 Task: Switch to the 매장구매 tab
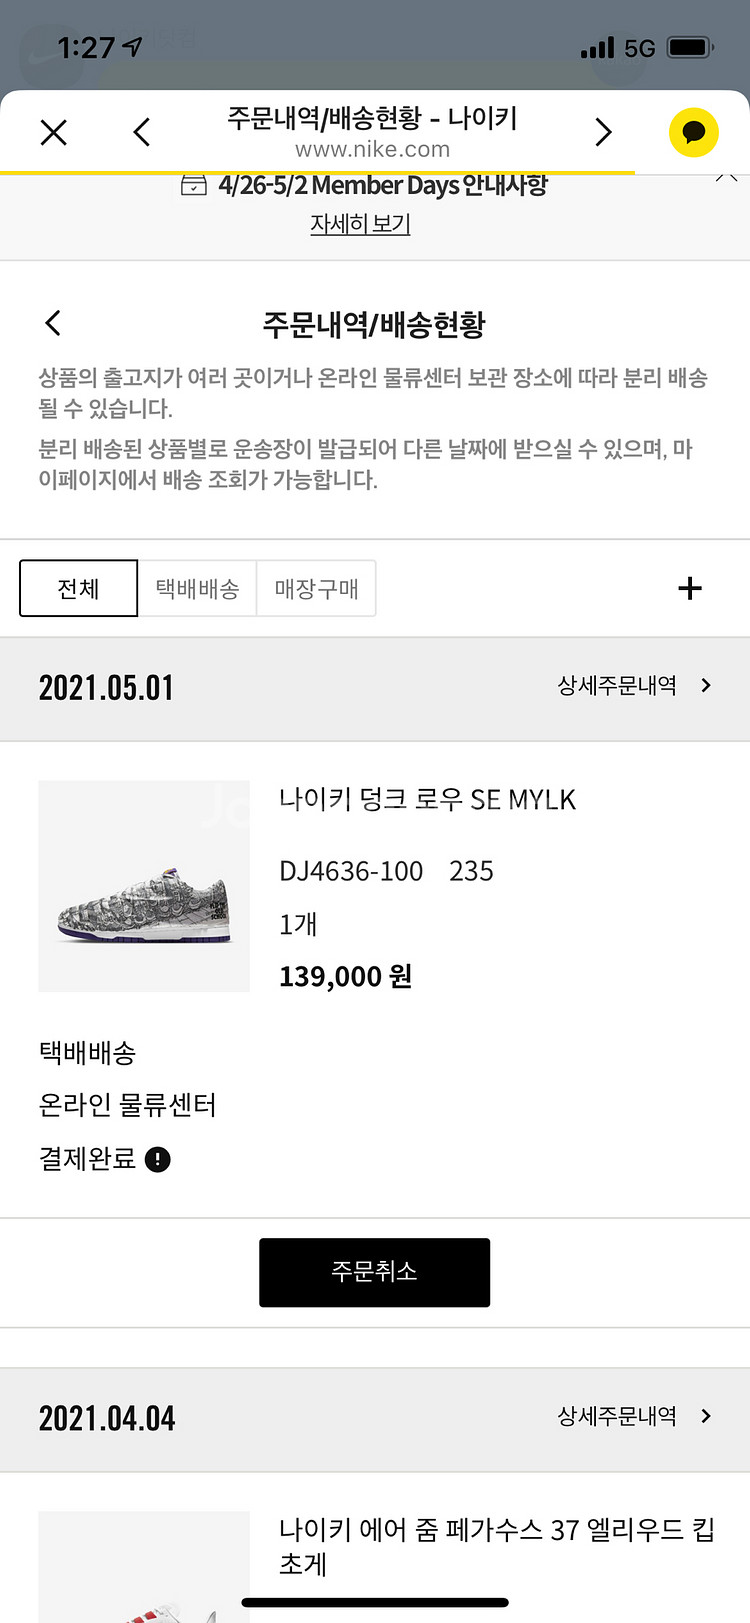point(316,588)
